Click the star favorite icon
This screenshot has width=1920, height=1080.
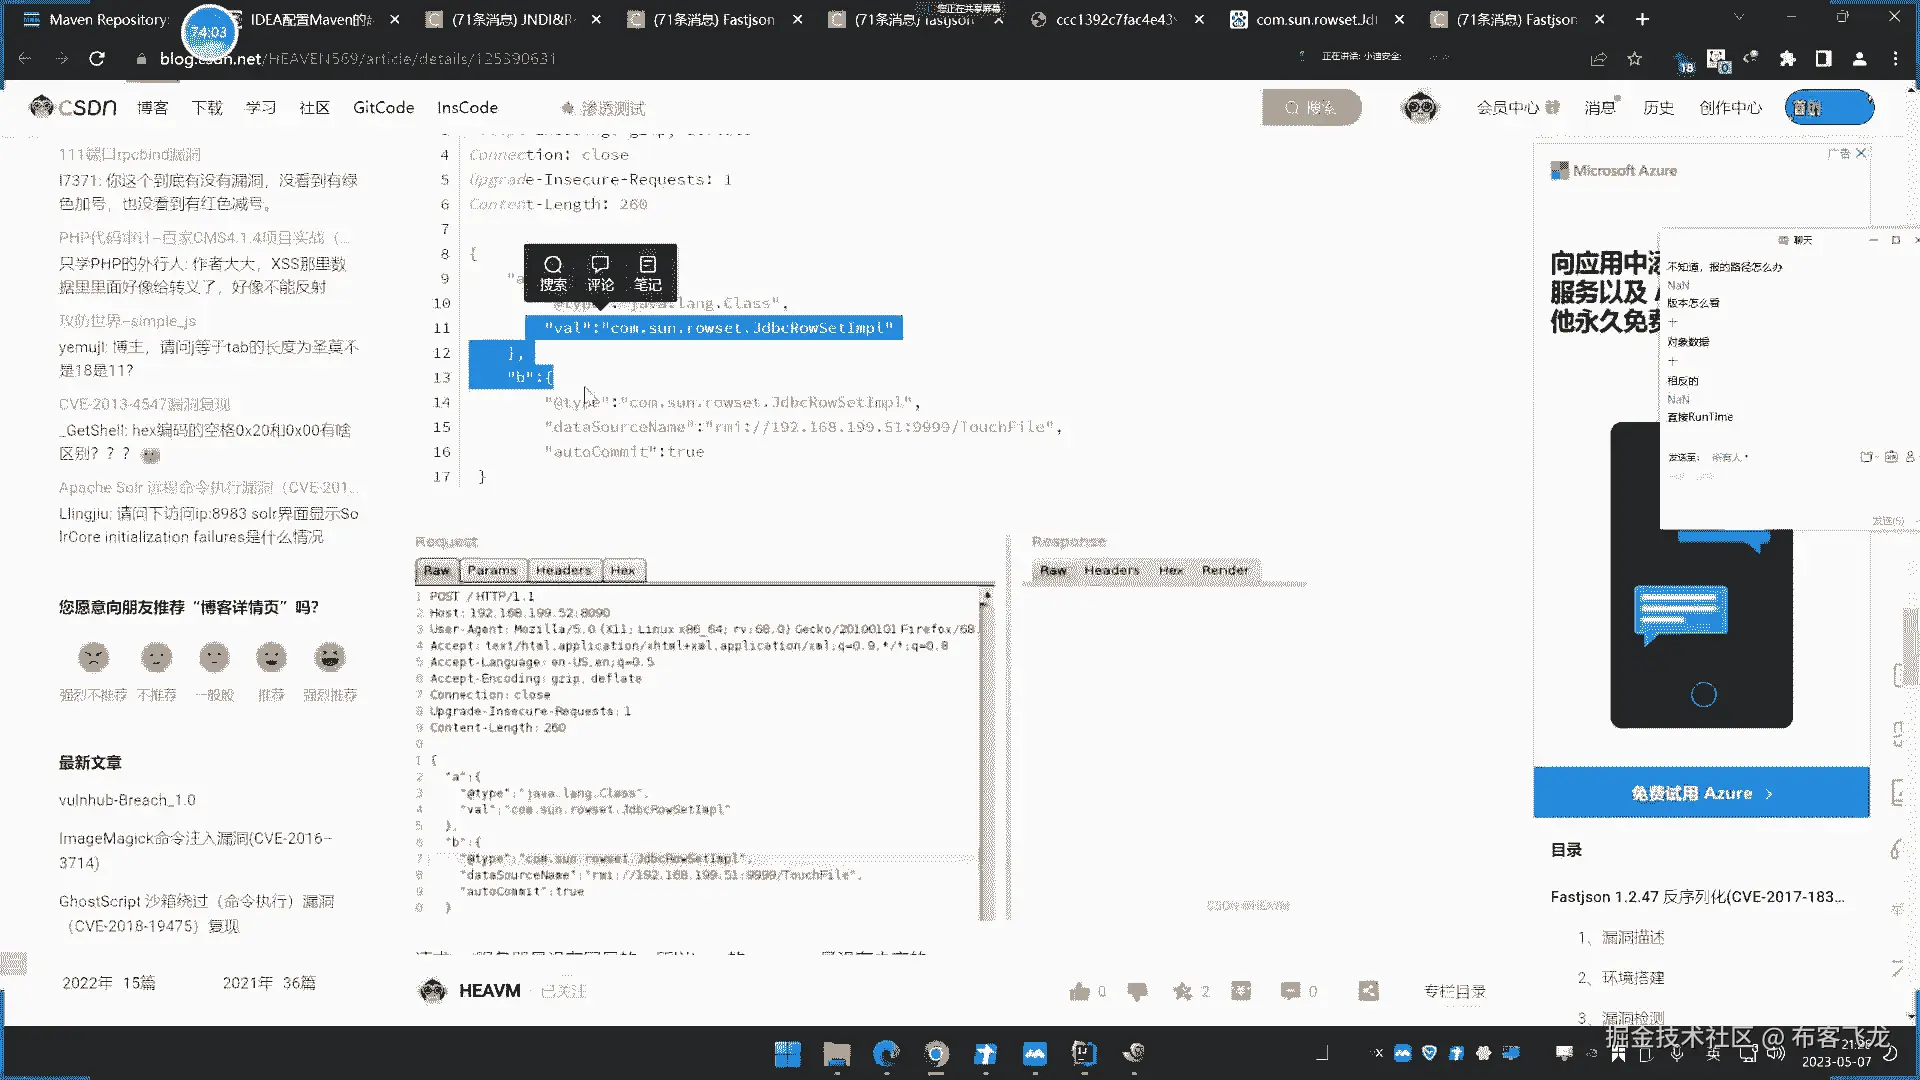point(1183,991)
